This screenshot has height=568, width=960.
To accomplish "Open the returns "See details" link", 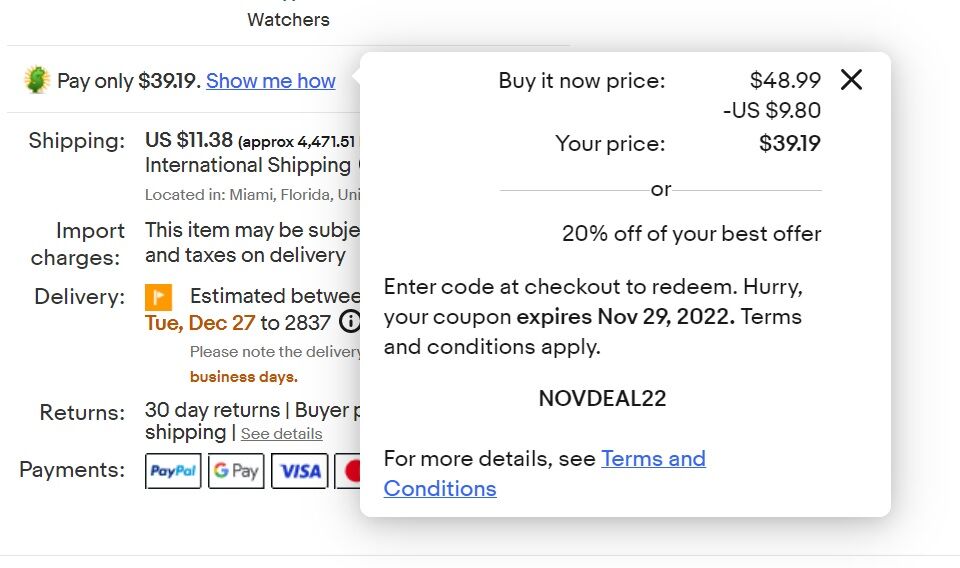I will click(x=281, y=434).
